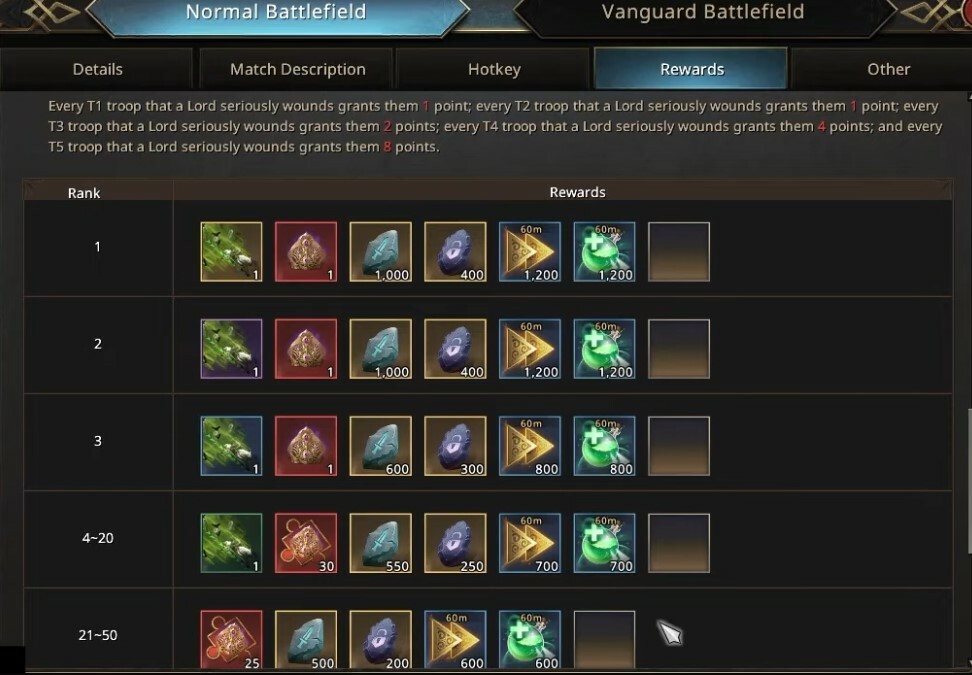Select rank 1 sword stone with 1,000
The height and width of the screenshot is (675, 972).
coord(381,252)
